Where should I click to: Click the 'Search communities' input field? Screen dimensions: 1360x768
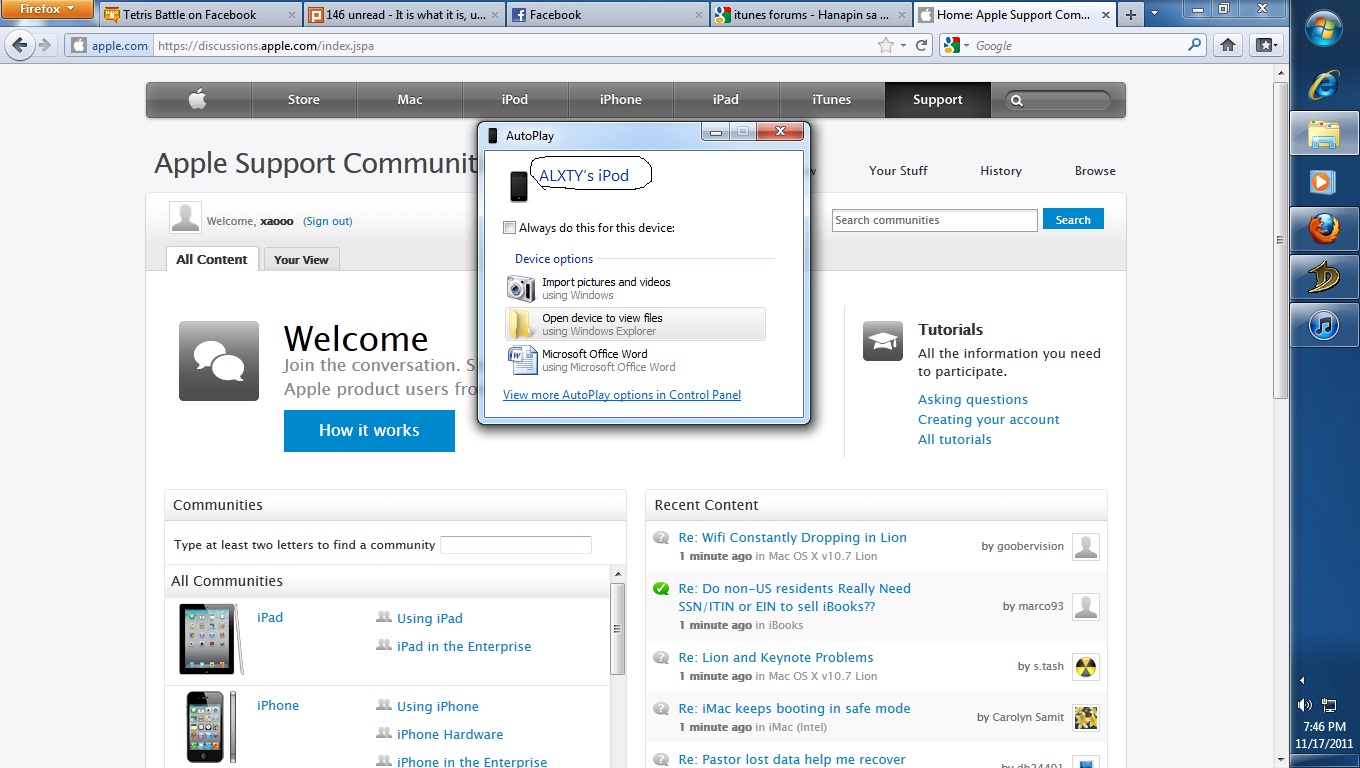point(935,220)
